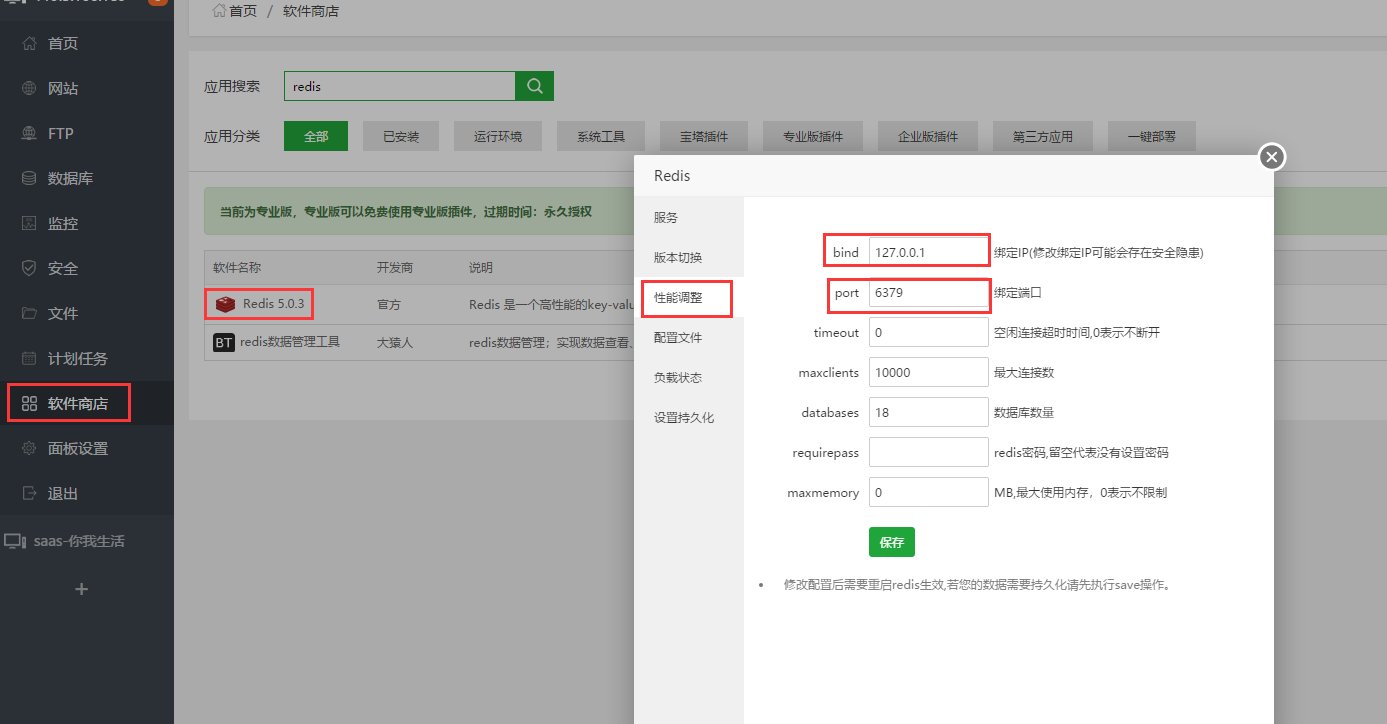Click 官方 developer cell
The width and height of the screenshot is (1387, 724).
[x=389, y=304]
